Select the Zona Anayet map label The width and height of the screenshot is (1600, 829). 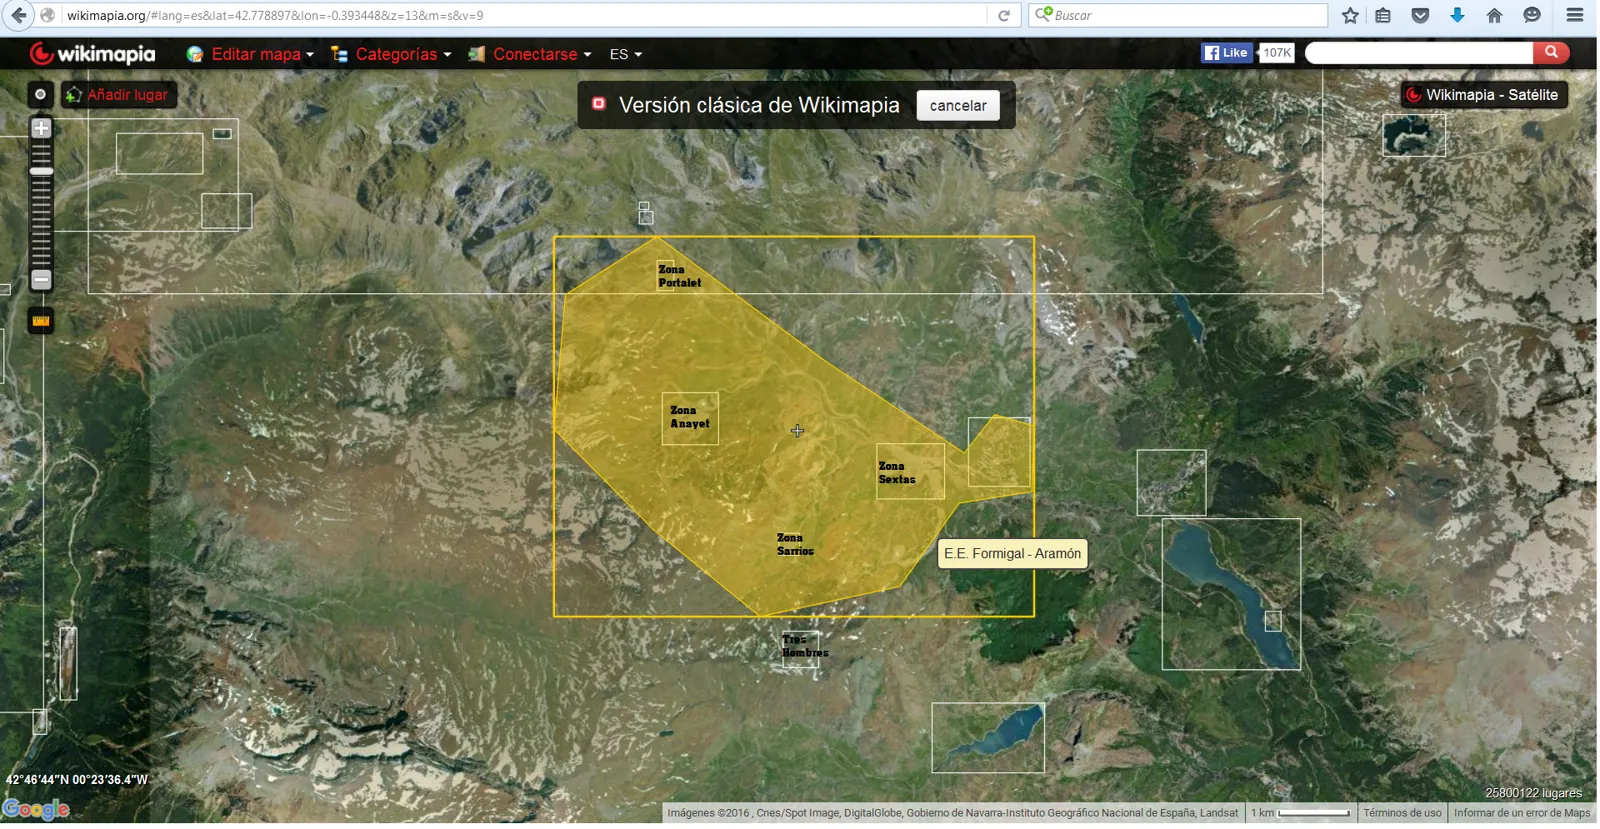[x=690, y=417]
